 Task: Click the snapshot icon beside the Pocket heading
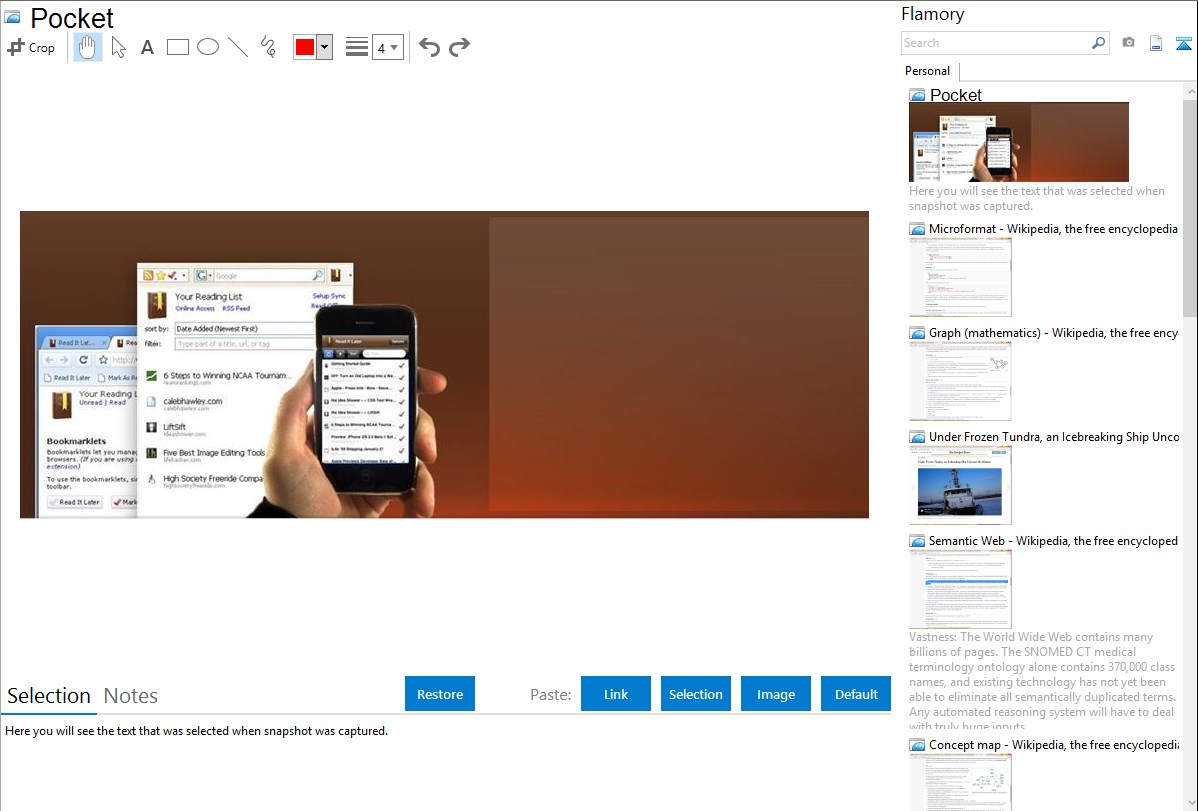coord(12,17)
